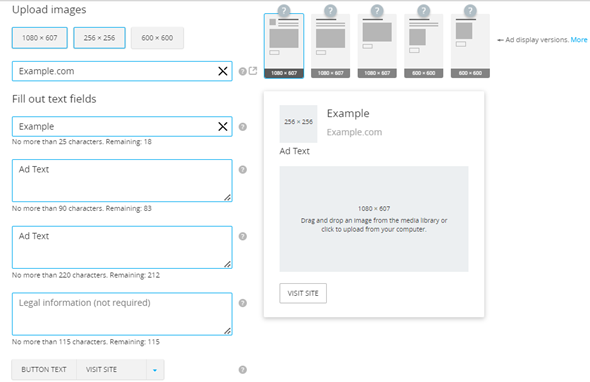Click resize handle of Legal information textarea

(x=227, y=331)
